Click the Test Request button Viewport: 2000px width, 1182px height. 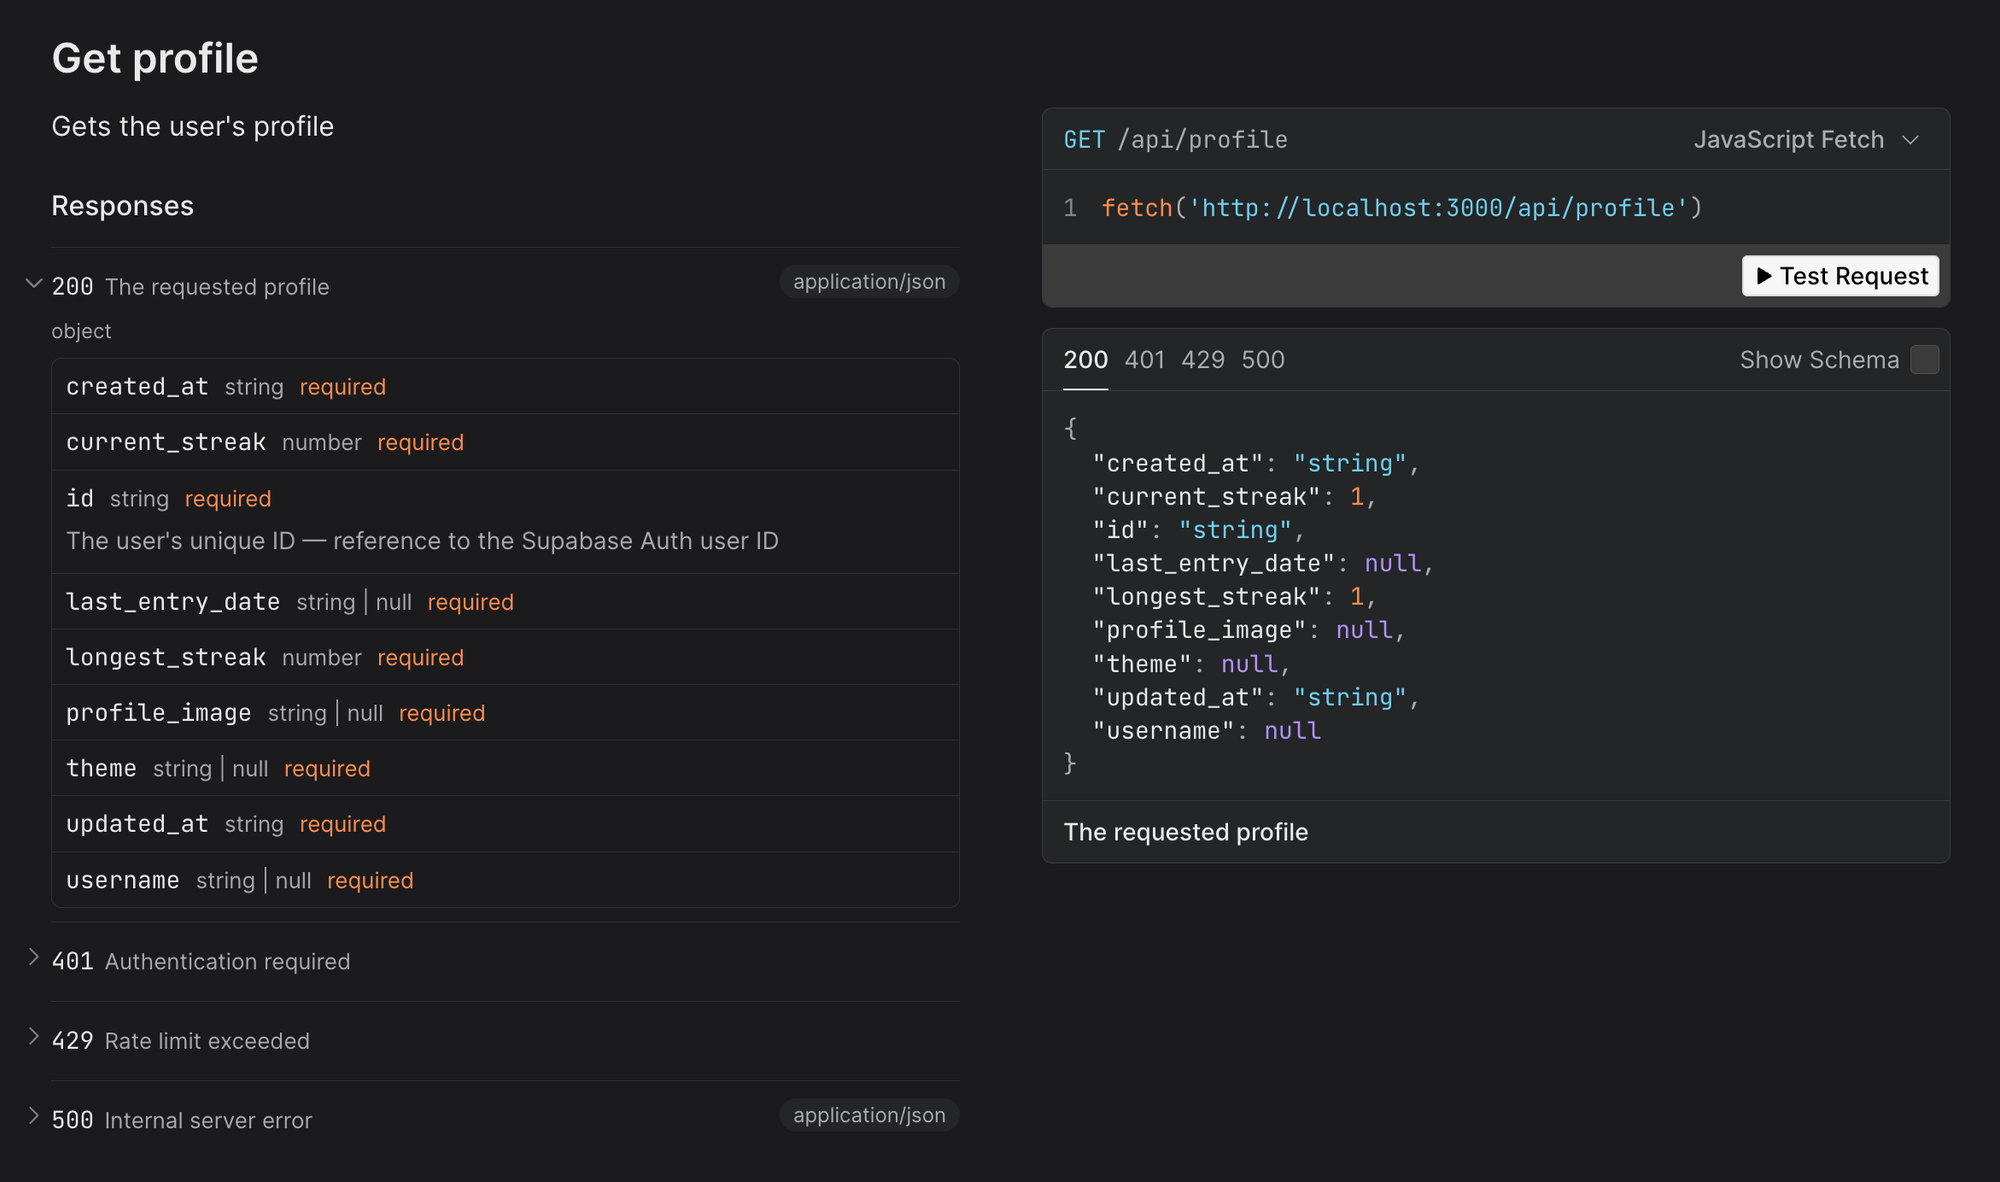(x=1840, y=276)
